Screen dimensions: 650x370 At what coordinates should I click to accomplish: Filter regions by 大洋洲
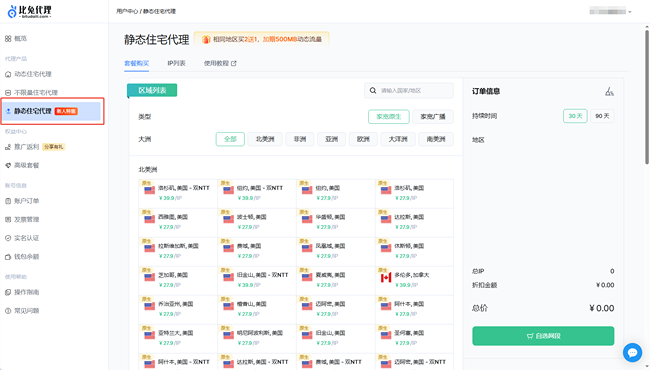[x=398, y=139]
